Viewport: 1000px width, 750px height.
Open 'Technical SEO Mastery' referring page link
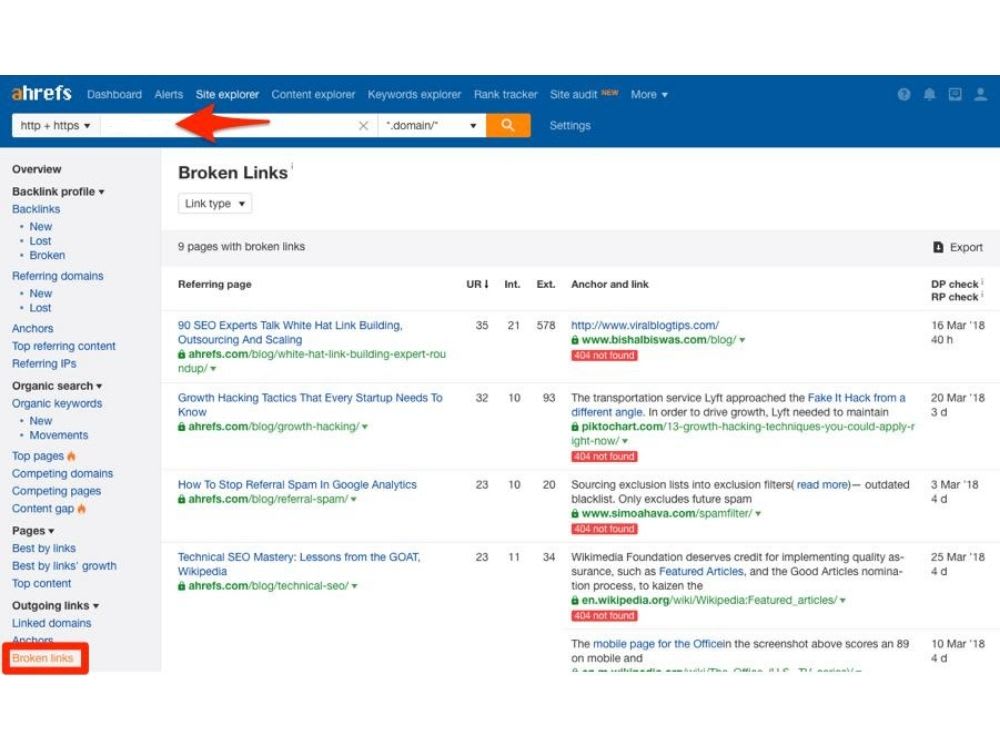point(299,564)
